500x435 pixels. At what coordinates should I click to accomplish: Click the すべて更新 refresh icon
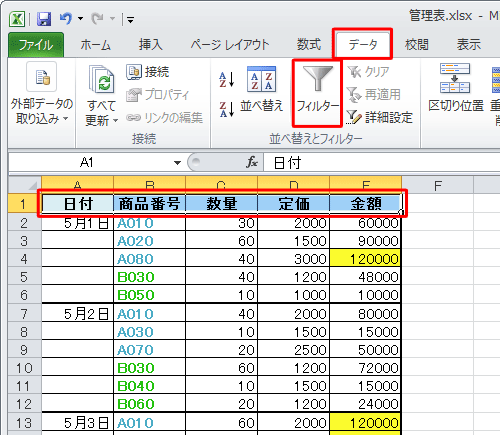102,79
